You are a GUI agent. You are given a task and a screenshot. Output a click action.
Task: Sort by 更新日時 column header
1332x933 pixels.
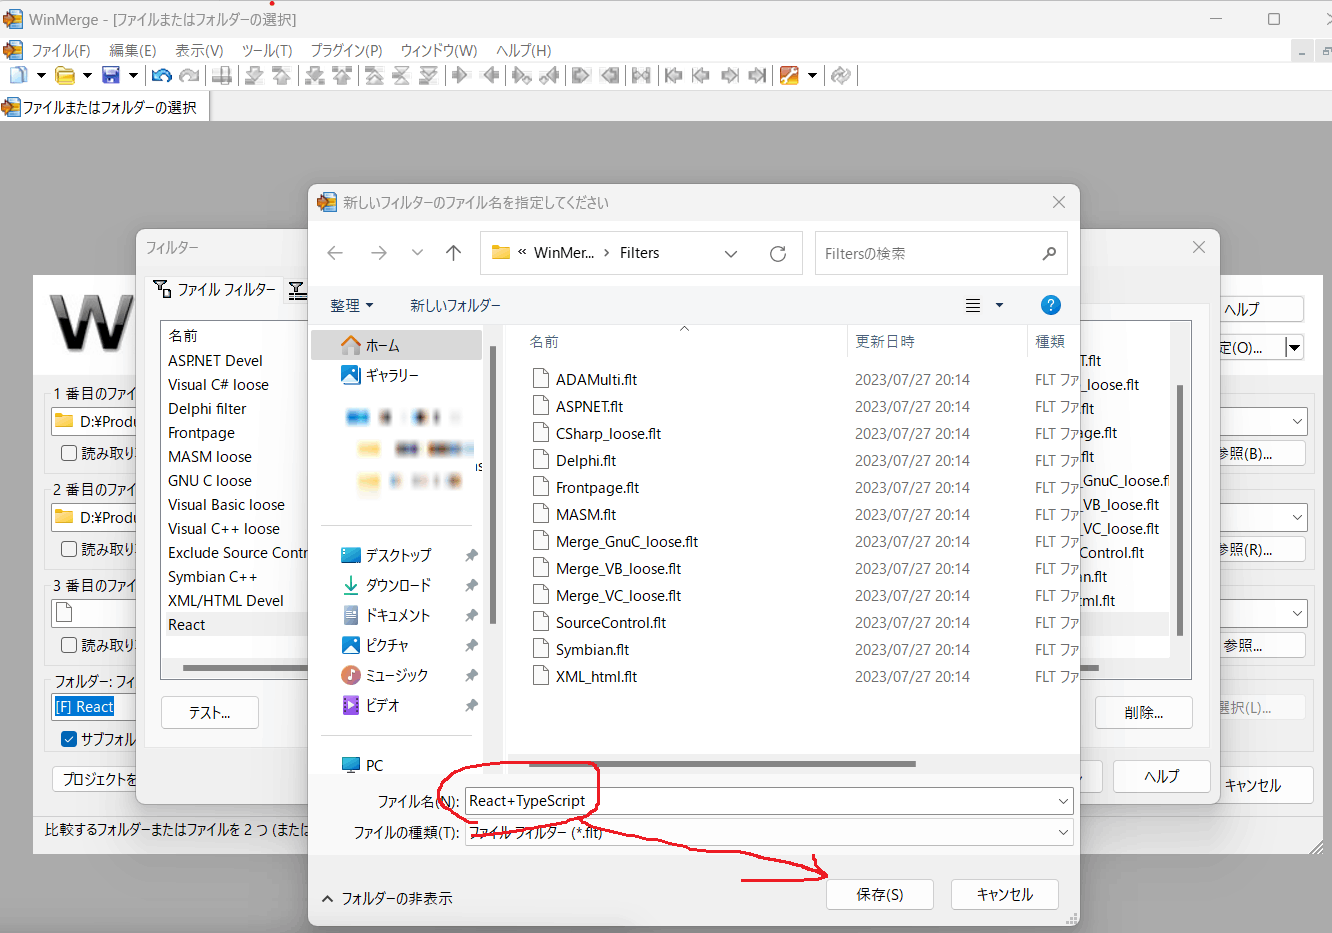(x=885, y=342)
